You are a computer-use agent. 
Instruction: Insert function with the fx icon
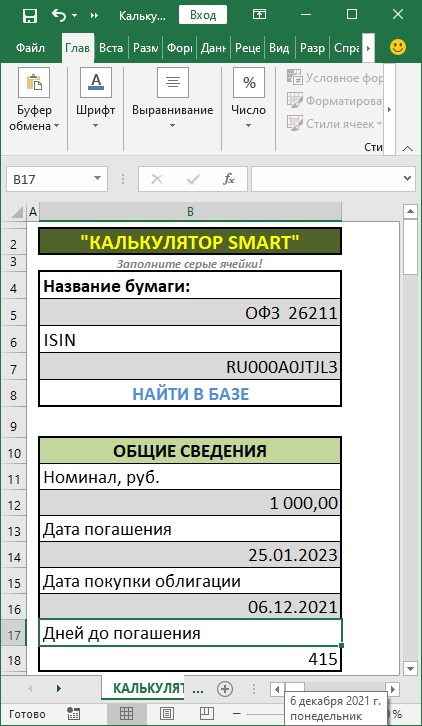click(229, 179)
